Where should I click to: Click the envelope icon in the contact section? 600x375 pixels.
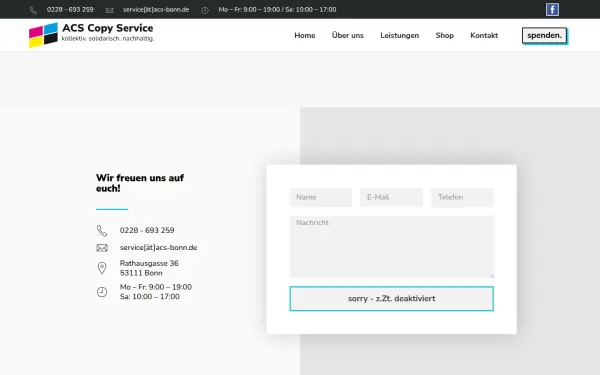pos(102,248)
